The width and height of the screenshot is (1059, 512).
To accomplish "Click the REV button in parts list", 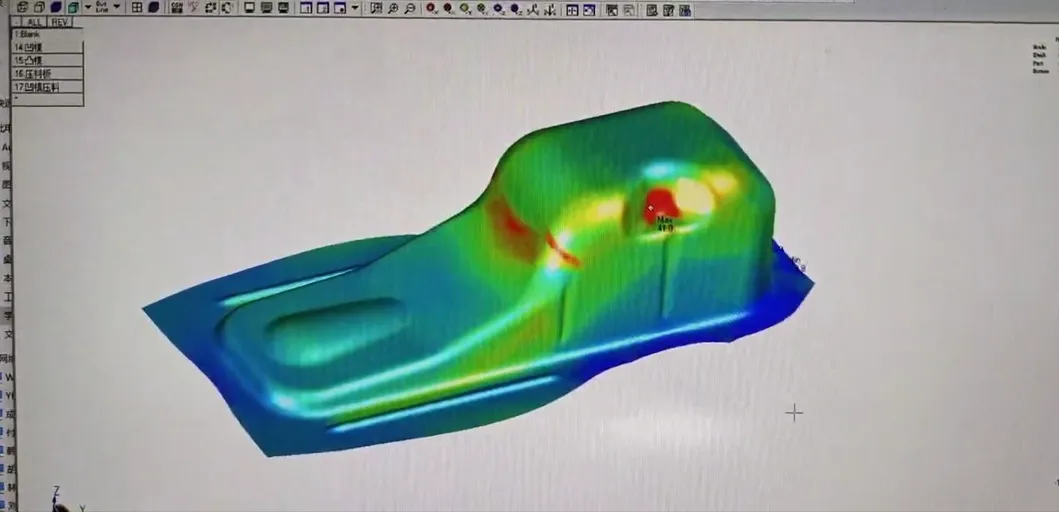I will click(x=59, y=22).
